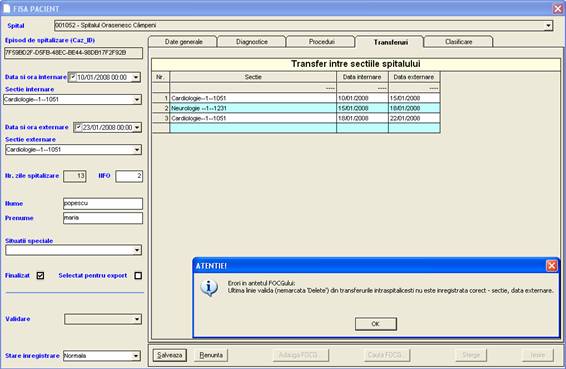Viewport: 566px width, 369px height.
Task: Expand the Sectie externare dropdown
Action: pyautogui.click(x=137, y=149)
